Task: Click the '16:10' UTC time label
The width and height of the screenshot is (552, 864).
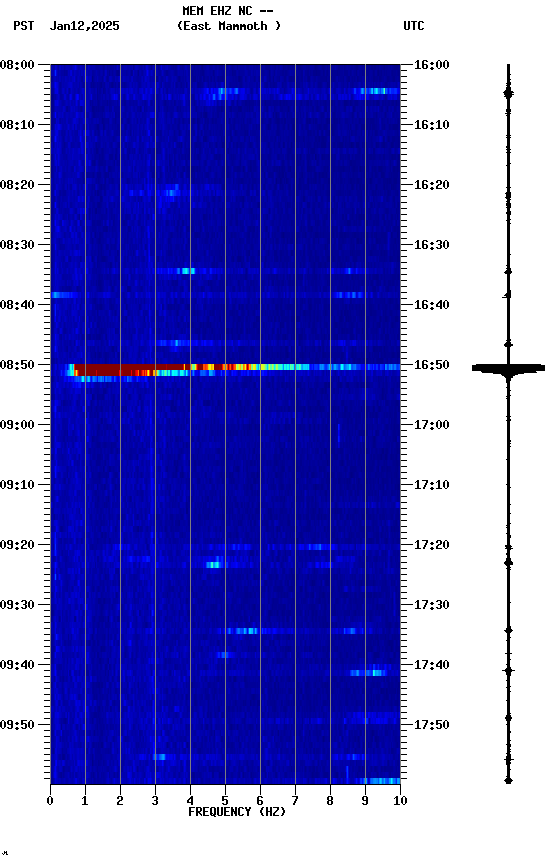Action: (432, 125)
